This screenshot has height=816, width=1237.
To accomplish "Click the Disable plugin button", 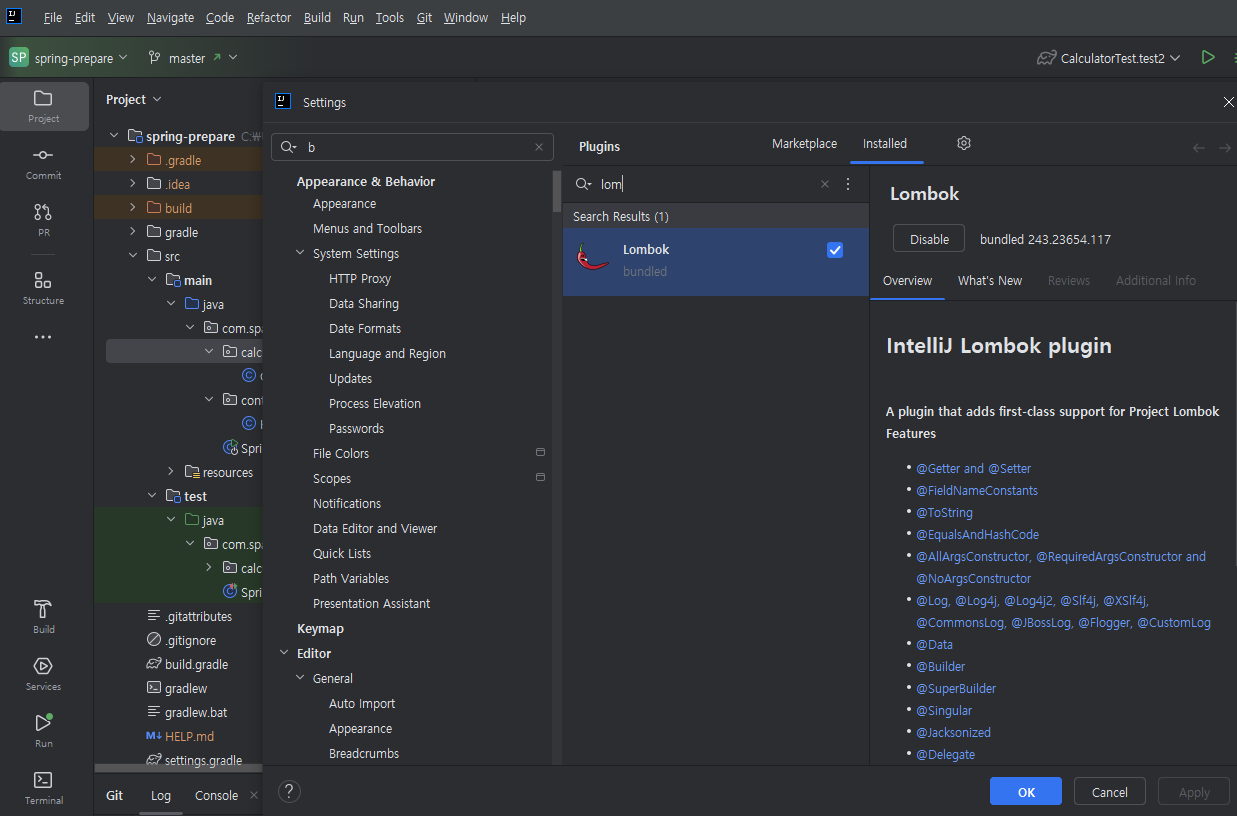I will point(929,240).
